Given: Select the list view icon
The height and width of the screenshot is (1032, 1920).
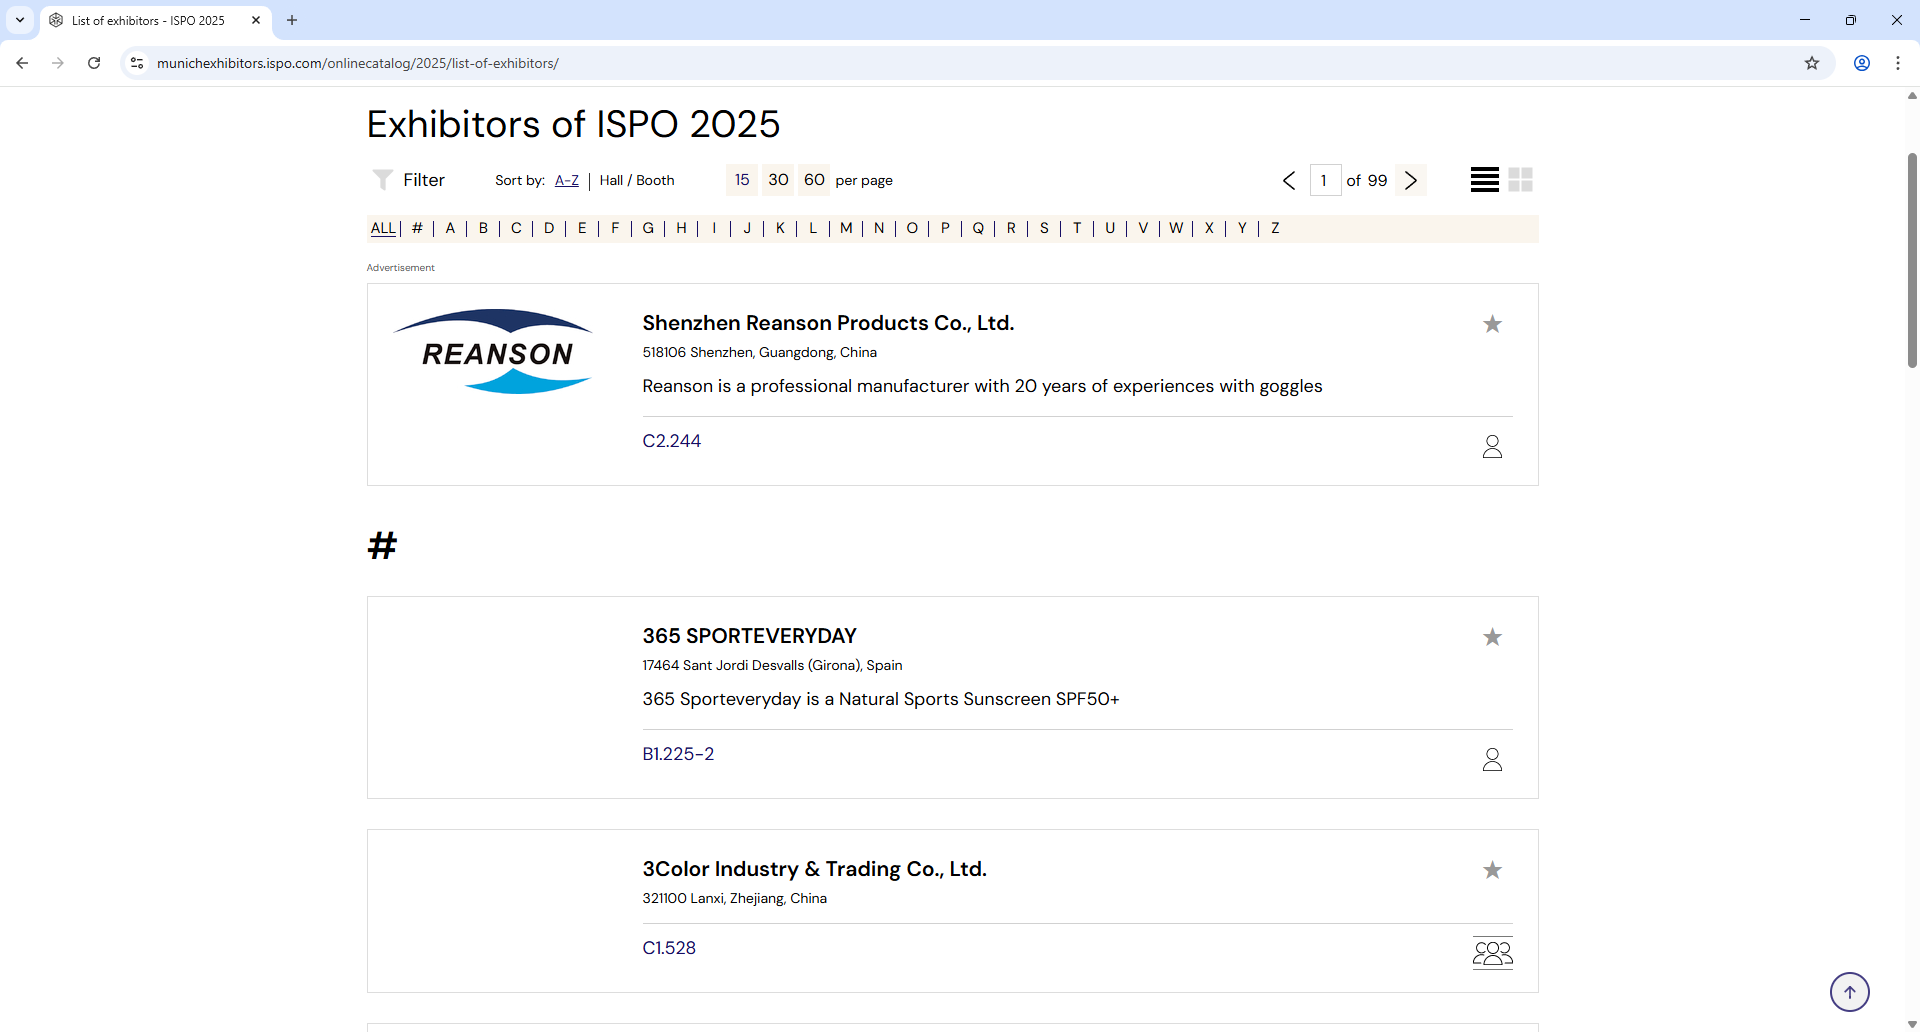Looking at the screenshot, I should (1483, 179).
